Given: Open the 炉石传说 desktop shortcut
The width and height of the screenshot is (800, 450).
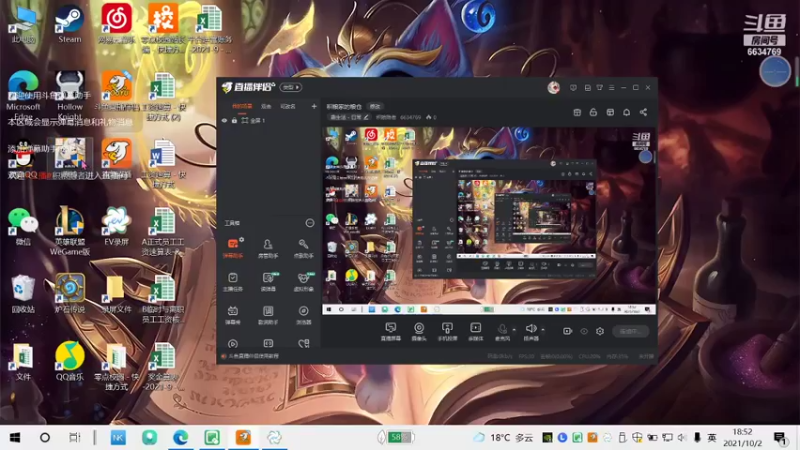Looking at the screenshot, I should point(70,293).
